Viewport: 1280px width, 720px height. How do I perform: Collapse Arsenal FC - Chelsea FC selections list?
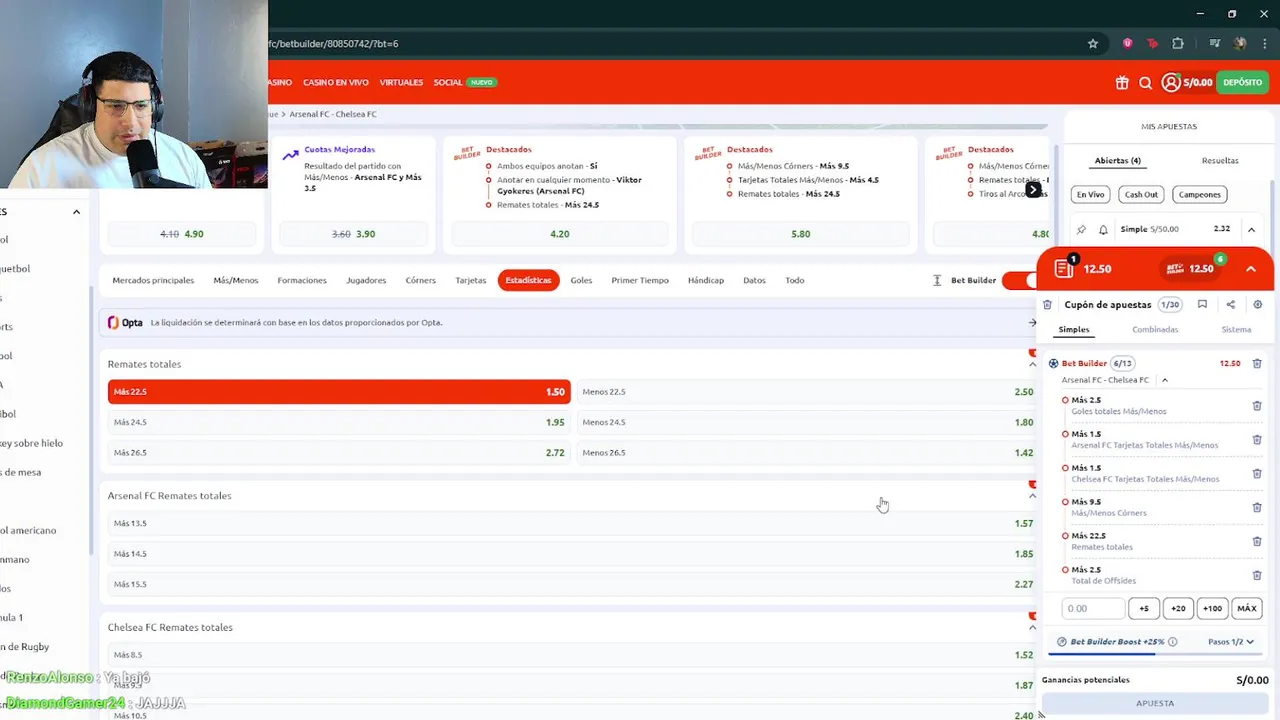[1164, 380]
